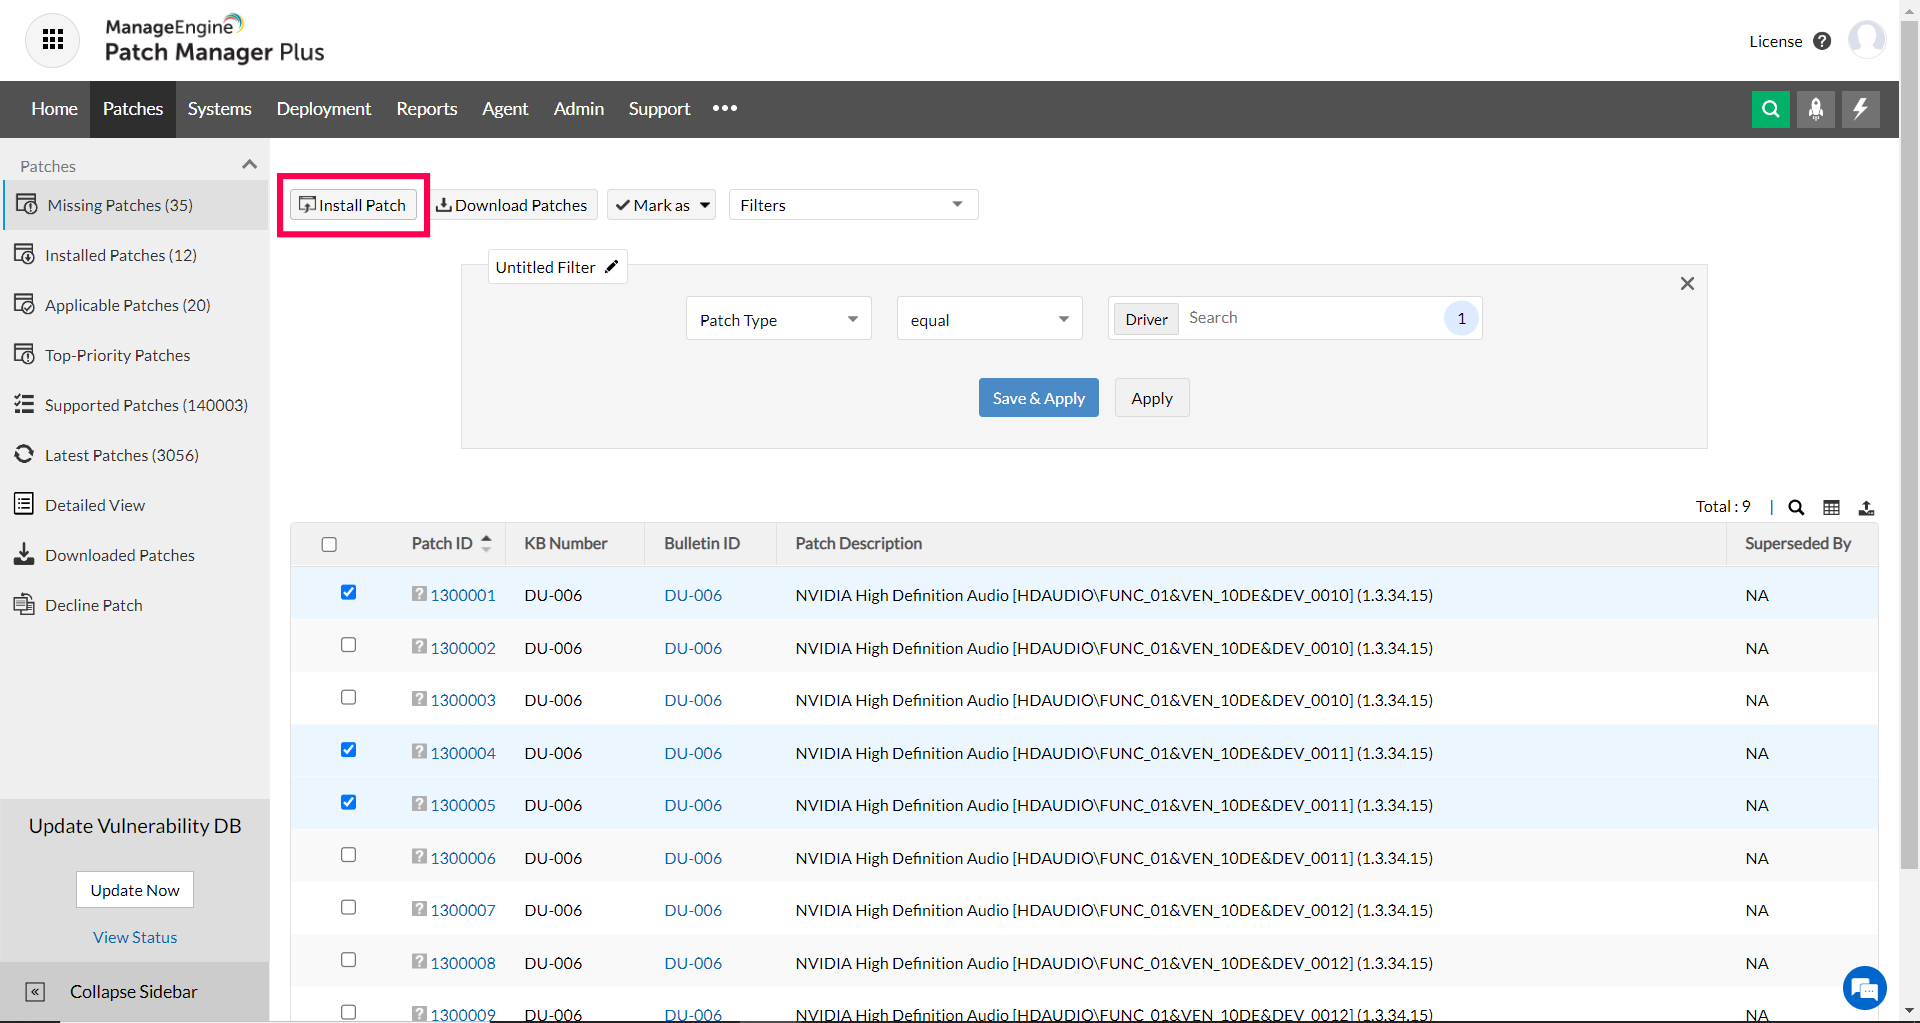Check the checkbox for patch 1300003
1920x1023 pixels.
click(348, 697)
